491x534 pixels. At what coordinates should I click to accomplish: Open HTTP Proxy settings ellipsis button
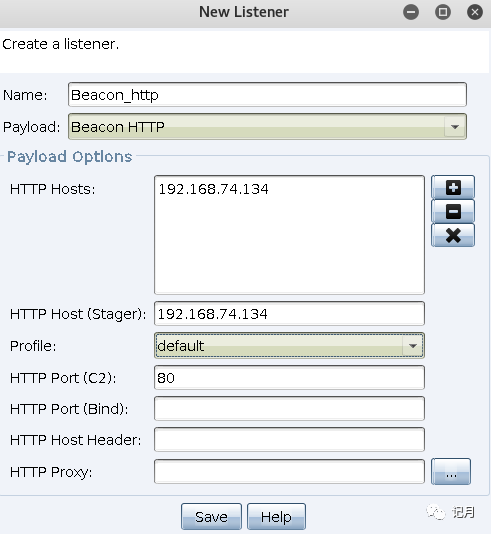451,472
